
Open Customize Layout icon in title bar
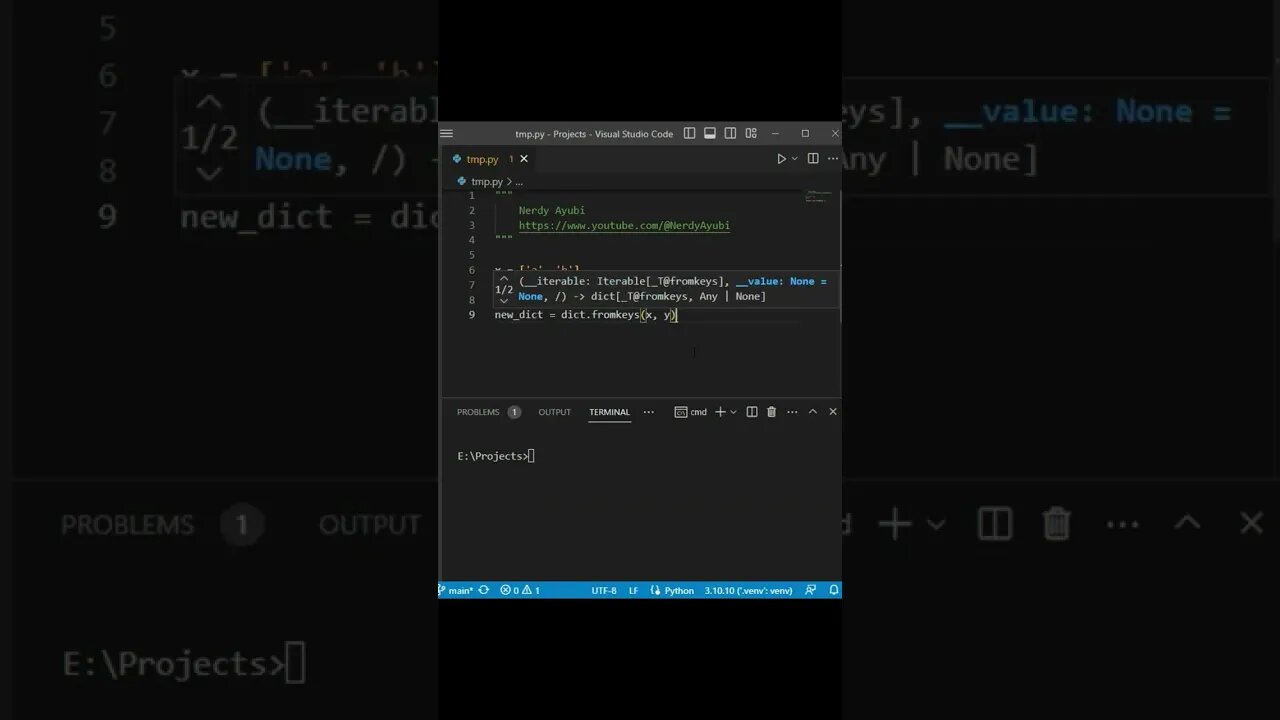[x=751, y=133]
